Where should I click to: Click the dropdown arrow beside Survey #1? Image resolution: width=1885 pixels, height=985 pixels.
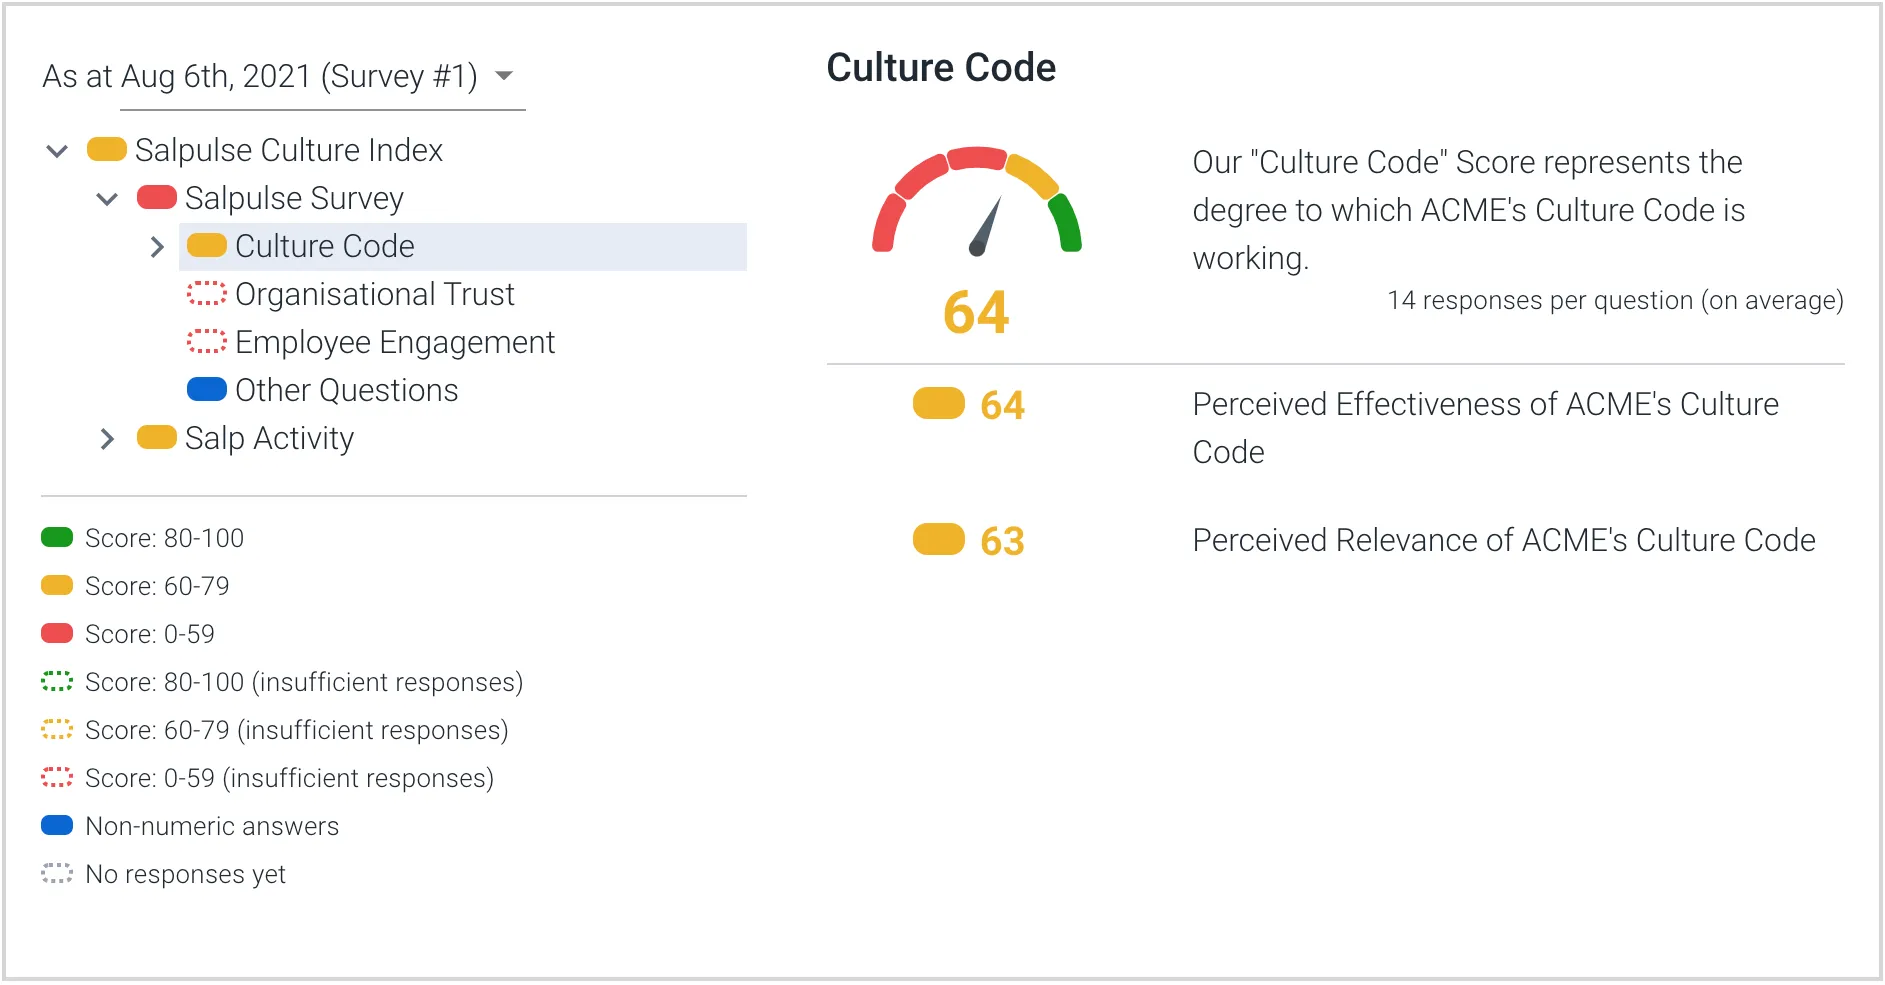pos(504,76)
